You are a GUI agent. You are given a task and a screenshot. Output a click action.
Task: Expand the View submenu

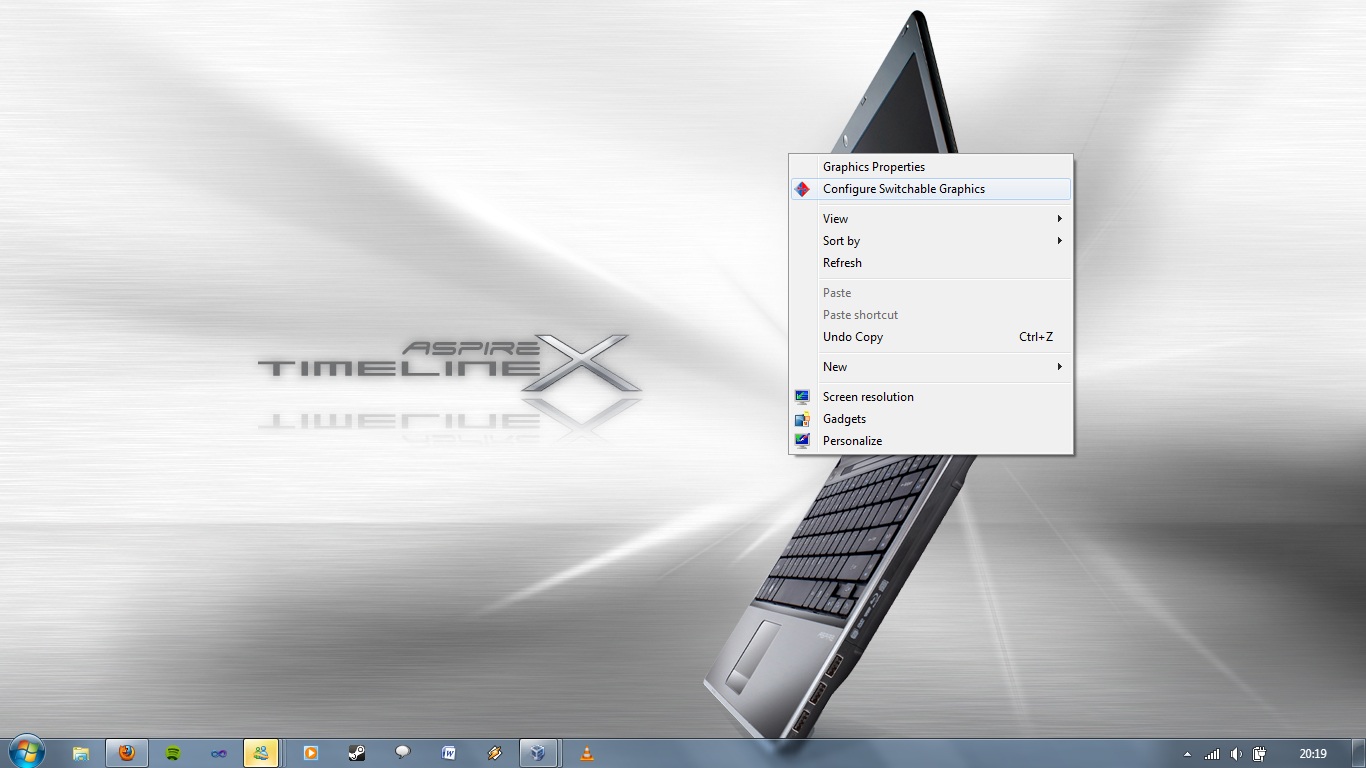930,219
